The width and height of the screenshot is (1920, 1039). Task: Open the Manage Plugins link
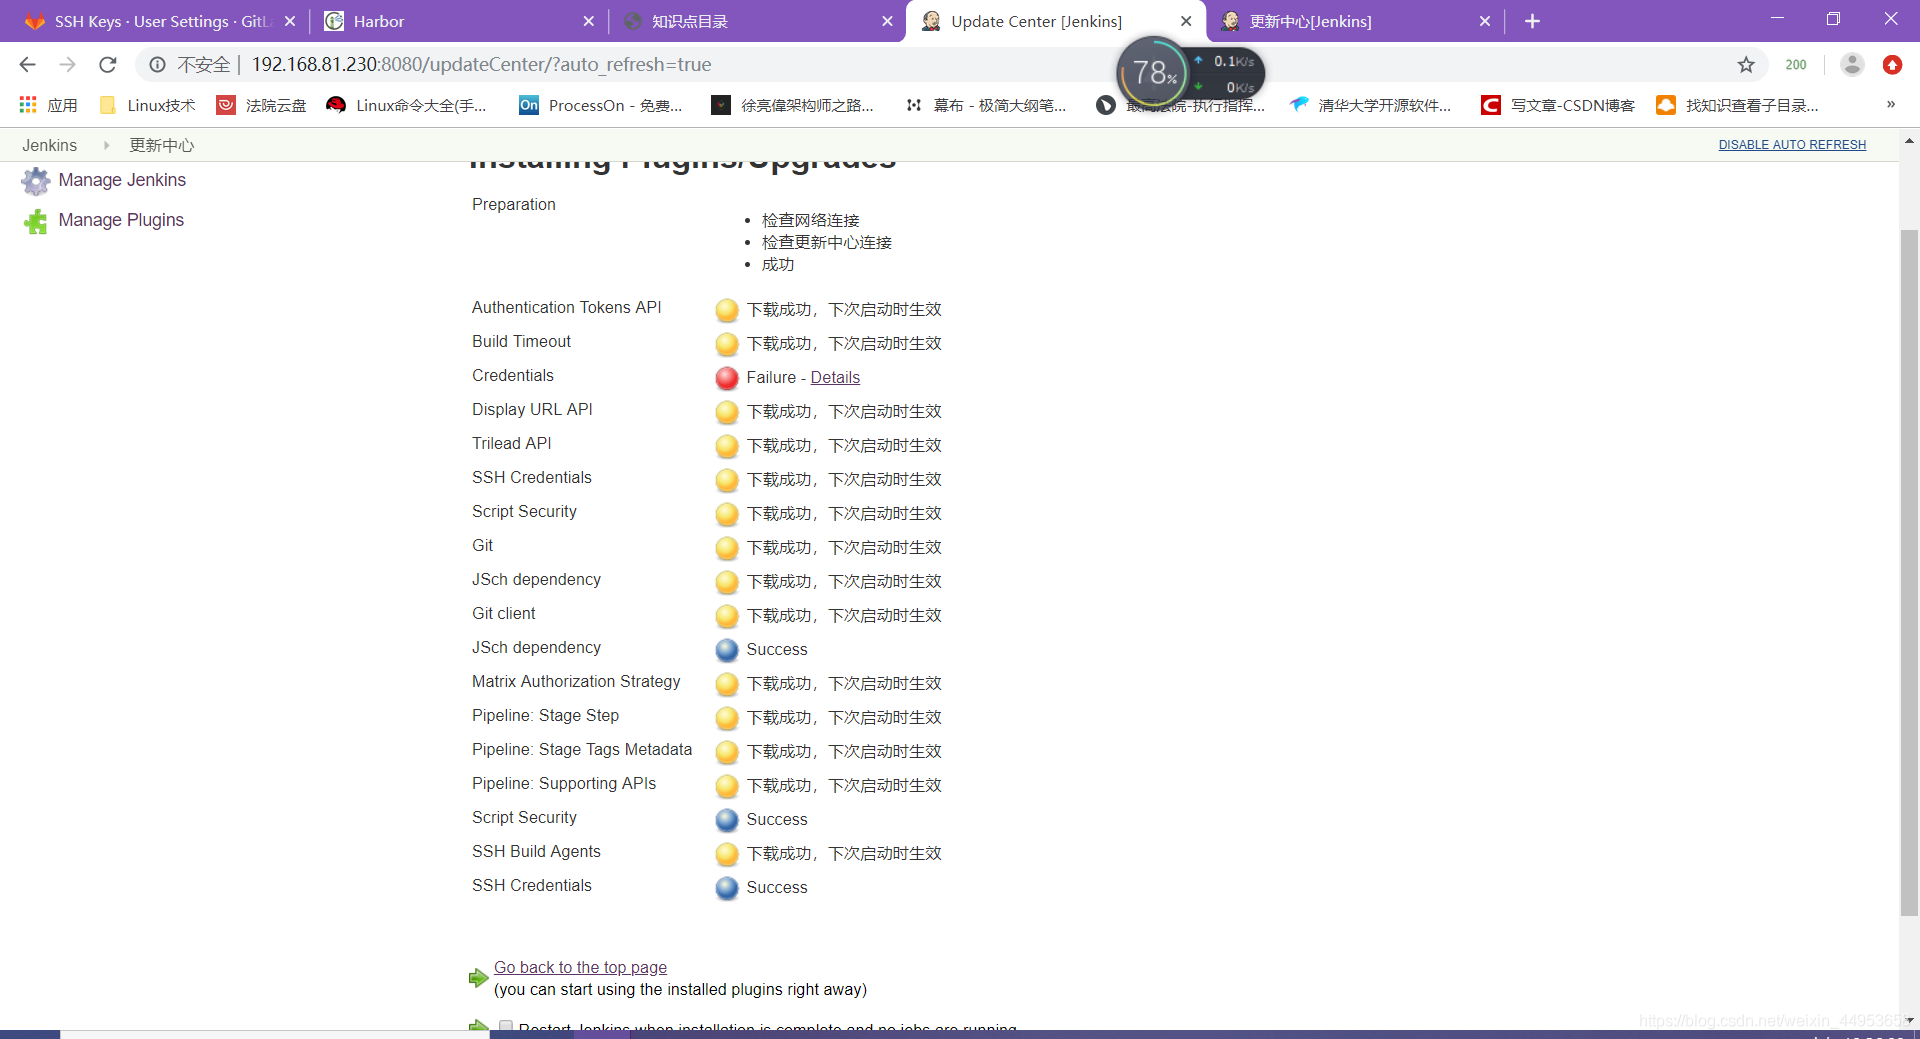point(121,220)
